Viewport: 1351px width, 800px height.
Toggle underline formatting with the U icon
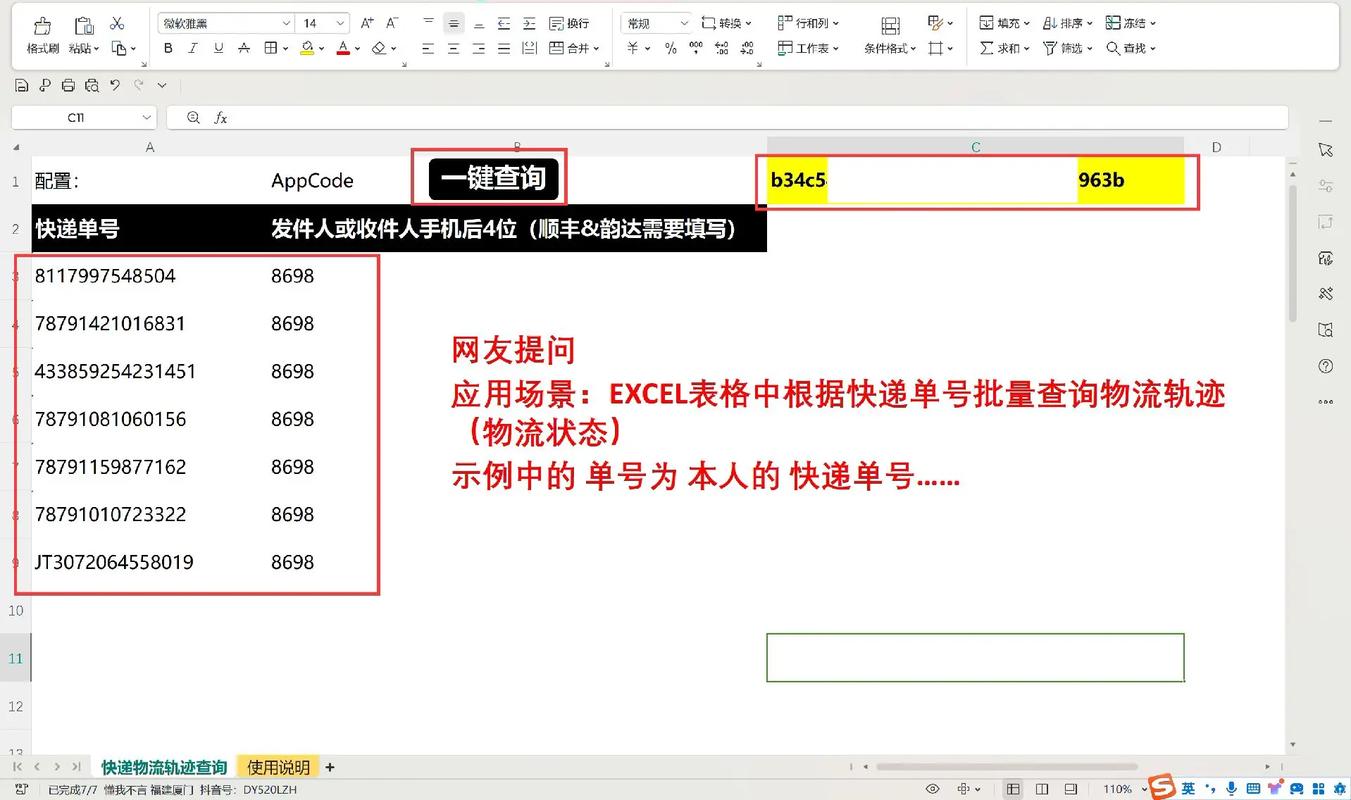pyautogui.click(x=217, y=47)
